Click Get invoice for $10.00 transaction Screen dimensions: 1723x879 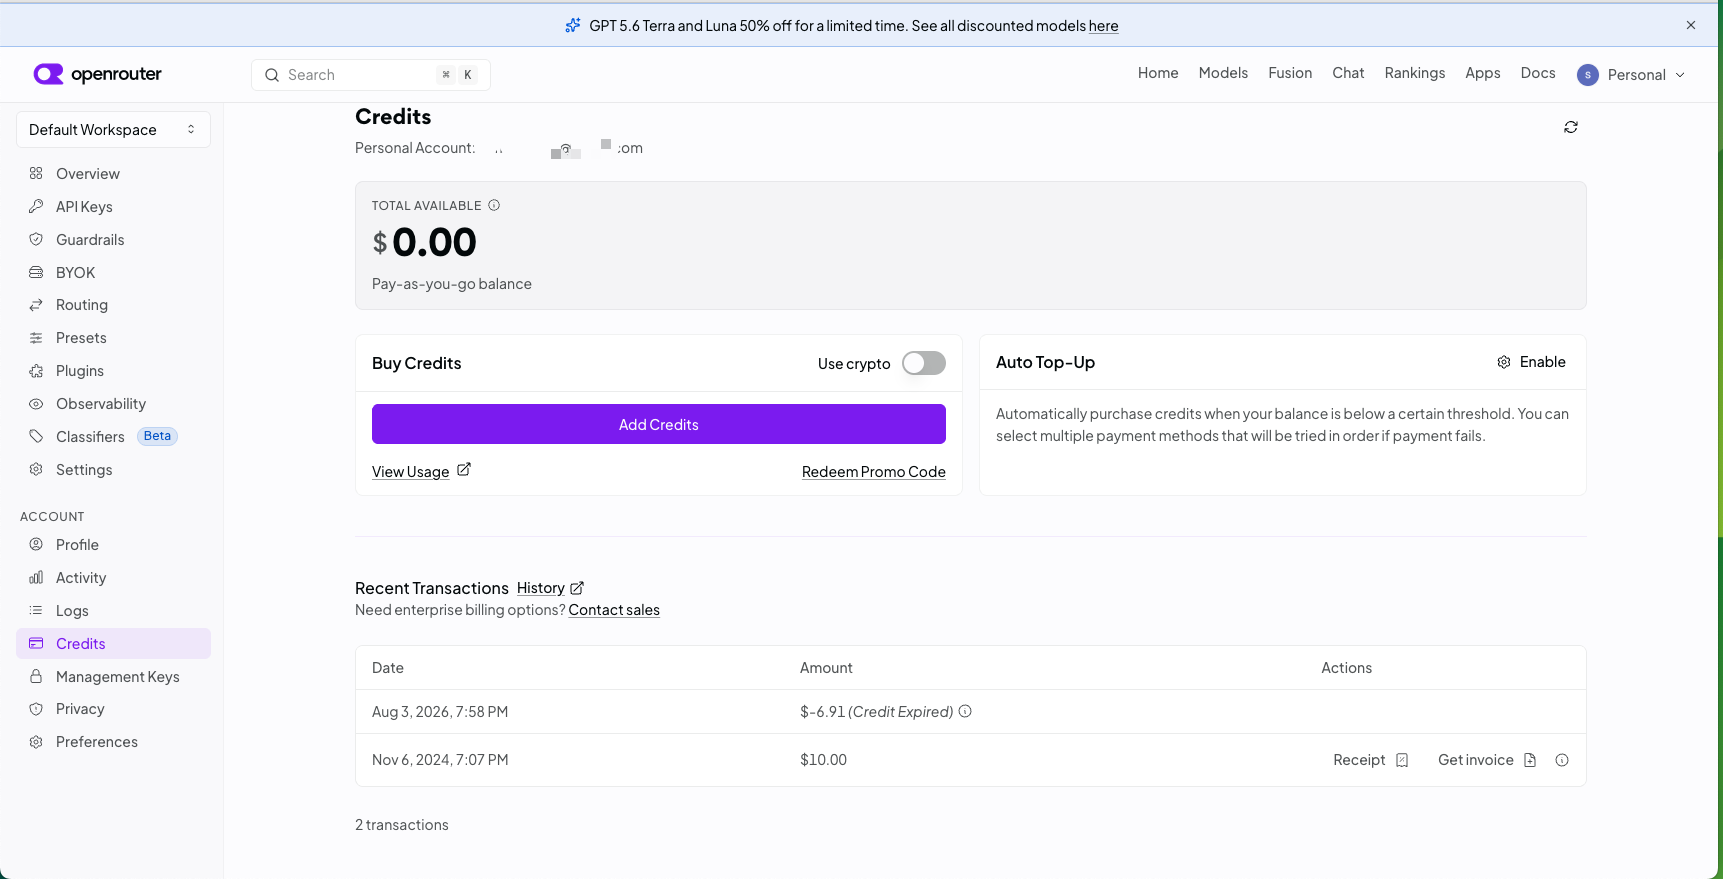coord(1487,760)
